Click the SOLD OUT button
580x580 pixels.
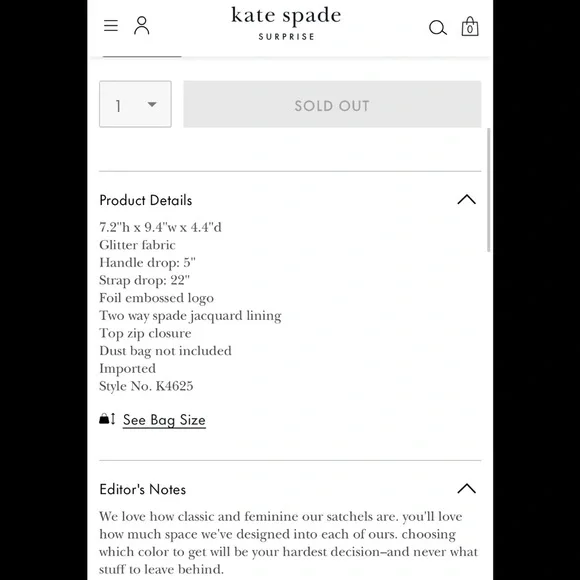click(332, 104)
